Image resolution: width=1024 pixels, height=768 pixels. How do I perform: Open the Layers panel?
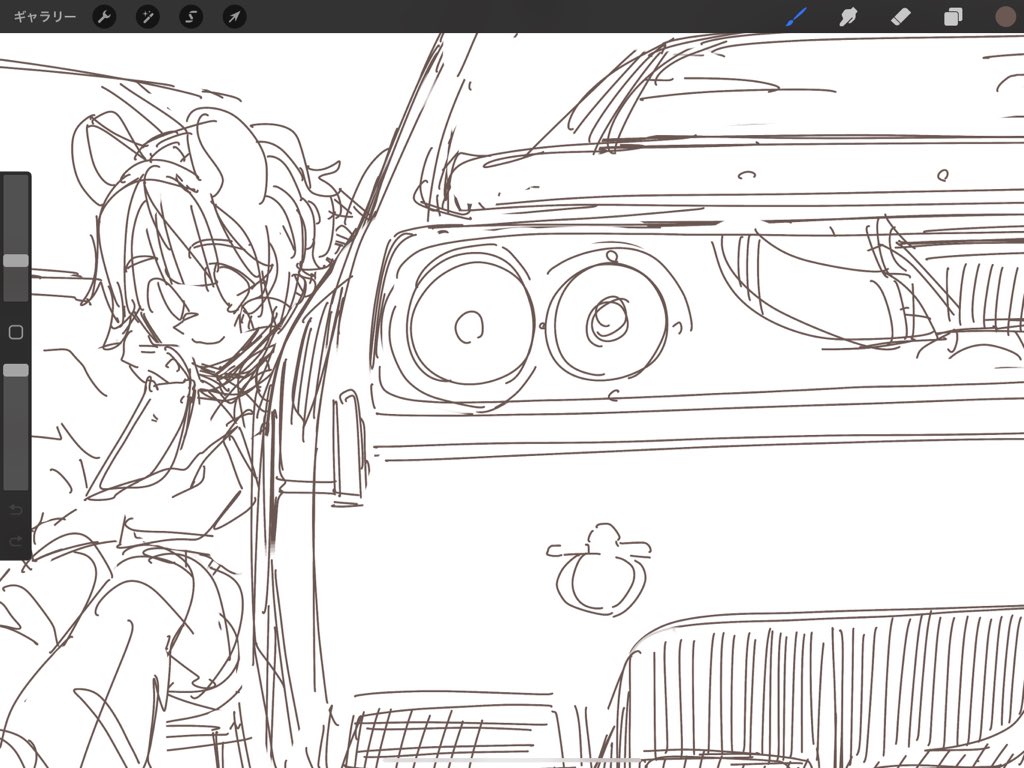coord(953,16)
